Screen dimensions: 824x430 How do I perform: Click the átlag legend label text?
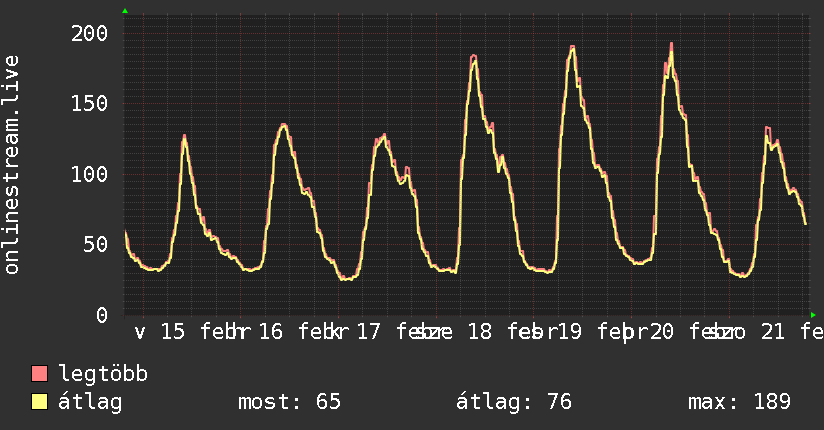[x=90, y=402]
